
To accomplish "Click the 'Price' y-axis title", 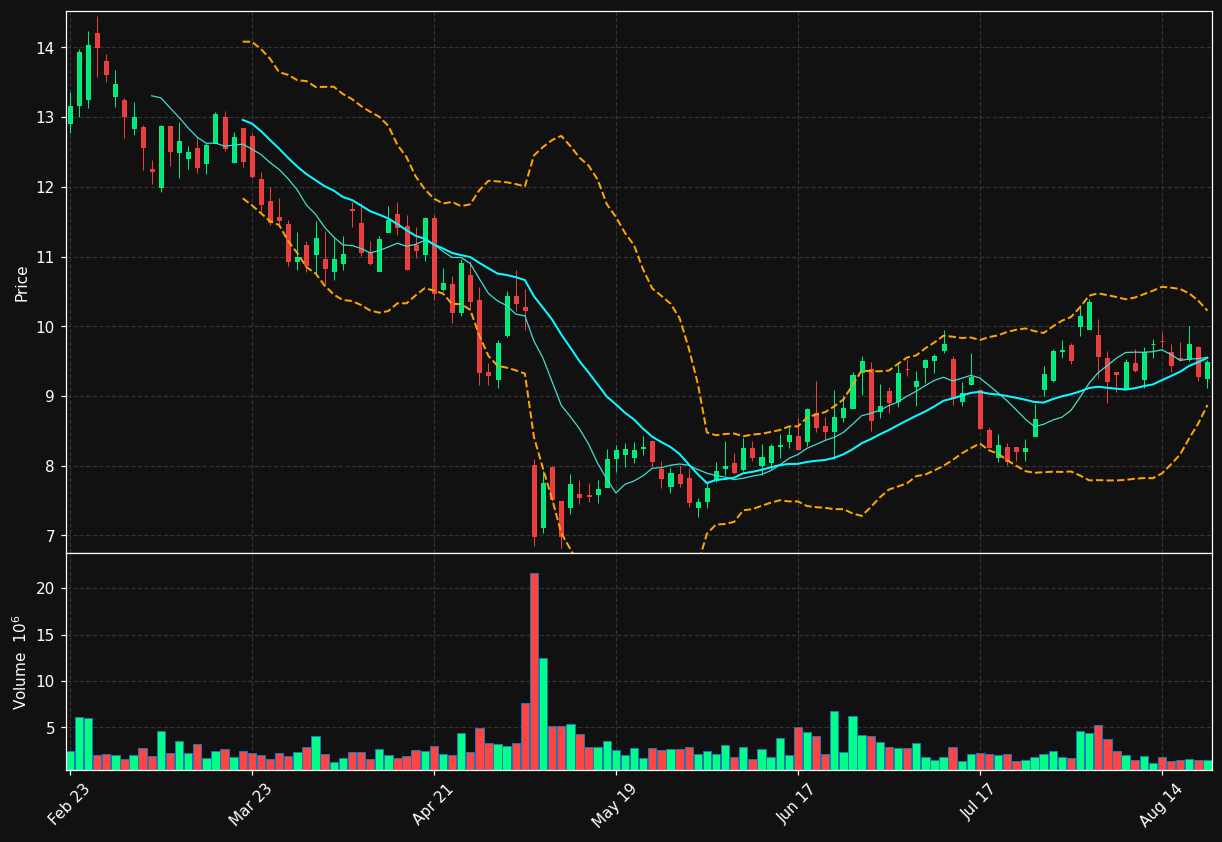I will point(22,283).
